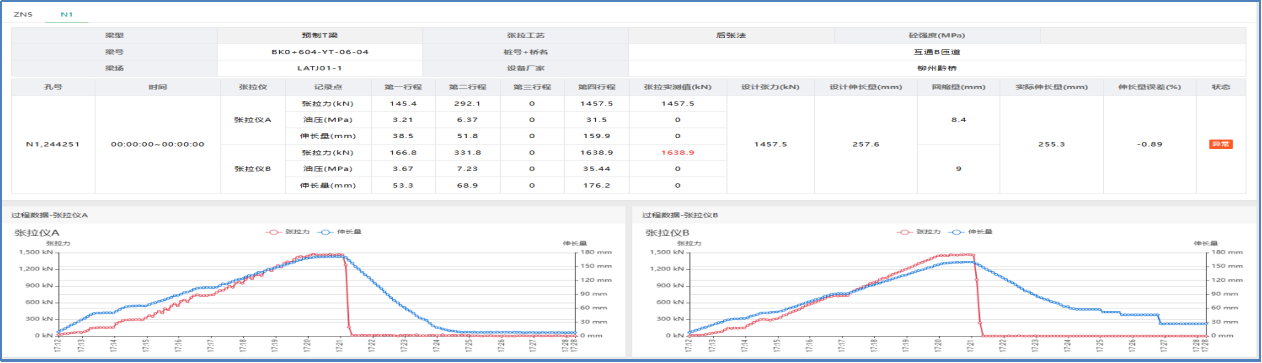The height and width of the screenshot is (363, 1262).
Task: Click the elongation error value -0.89
Action: click(1150, 144)
